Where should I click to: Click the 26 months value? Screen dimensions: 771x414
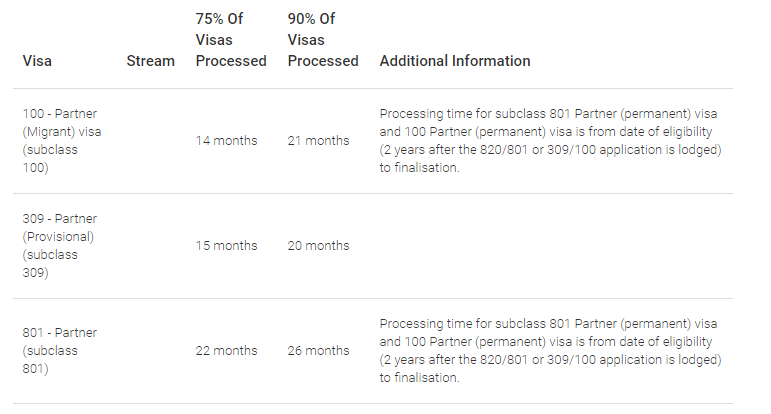318,351
